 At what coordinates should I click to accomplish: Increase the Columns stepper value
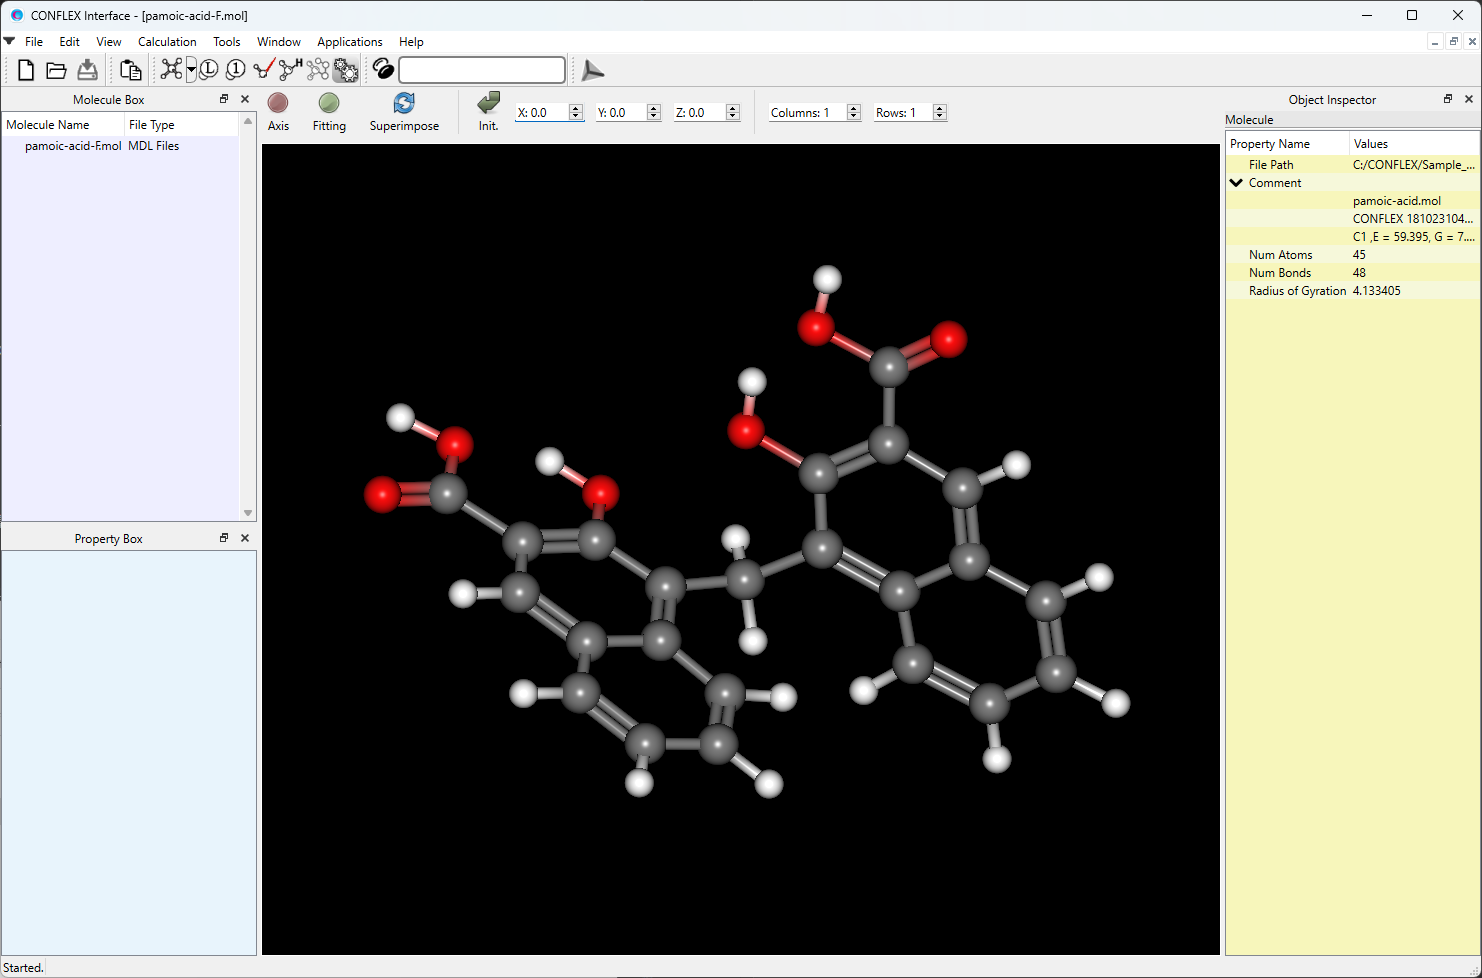(x=854, y=108)
